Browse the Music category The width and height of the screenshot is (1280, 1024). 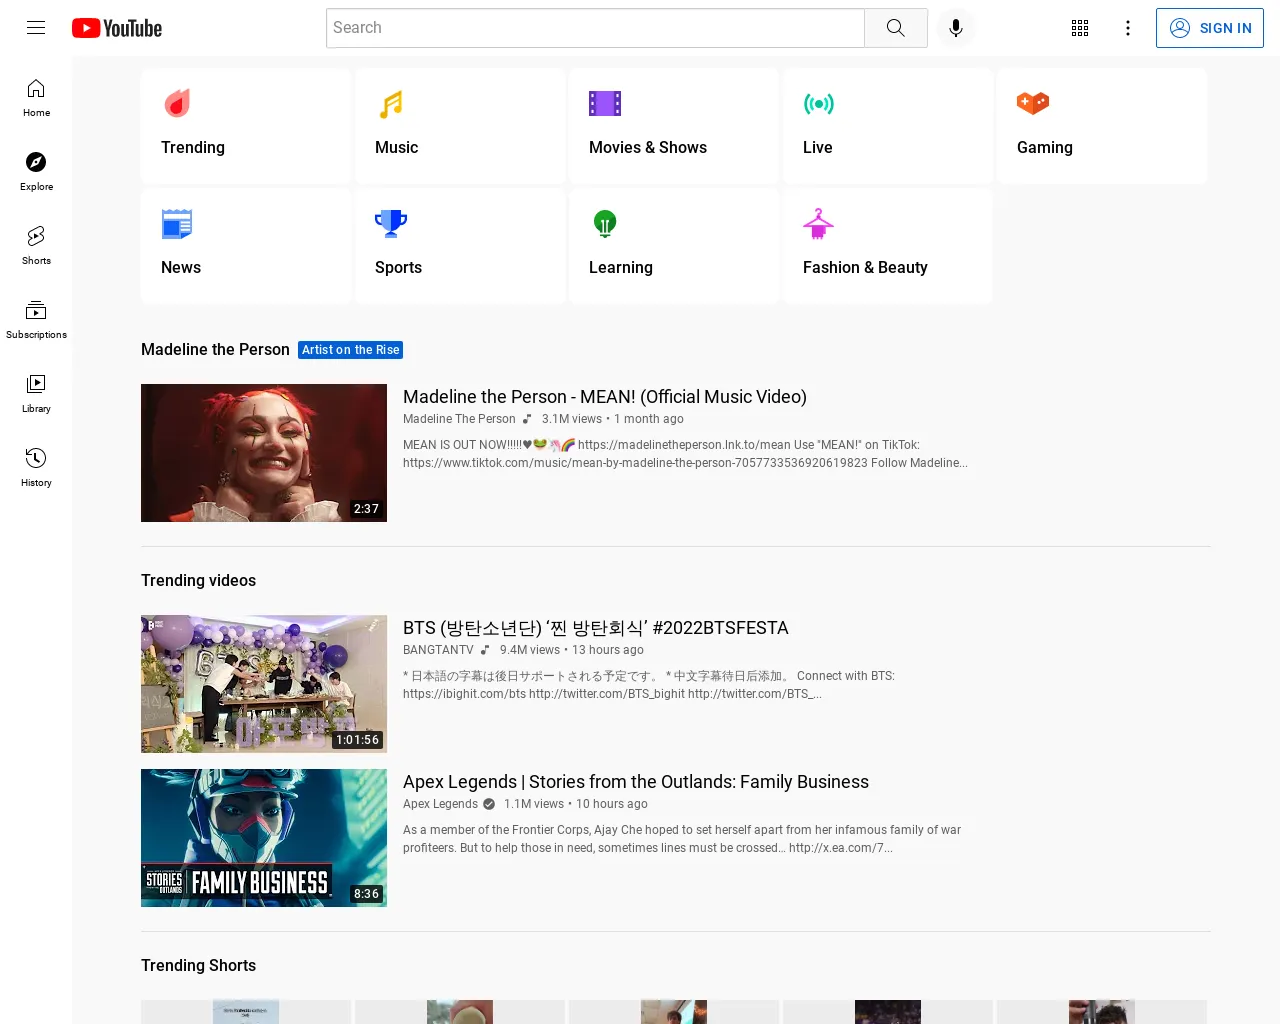point(459,126)
